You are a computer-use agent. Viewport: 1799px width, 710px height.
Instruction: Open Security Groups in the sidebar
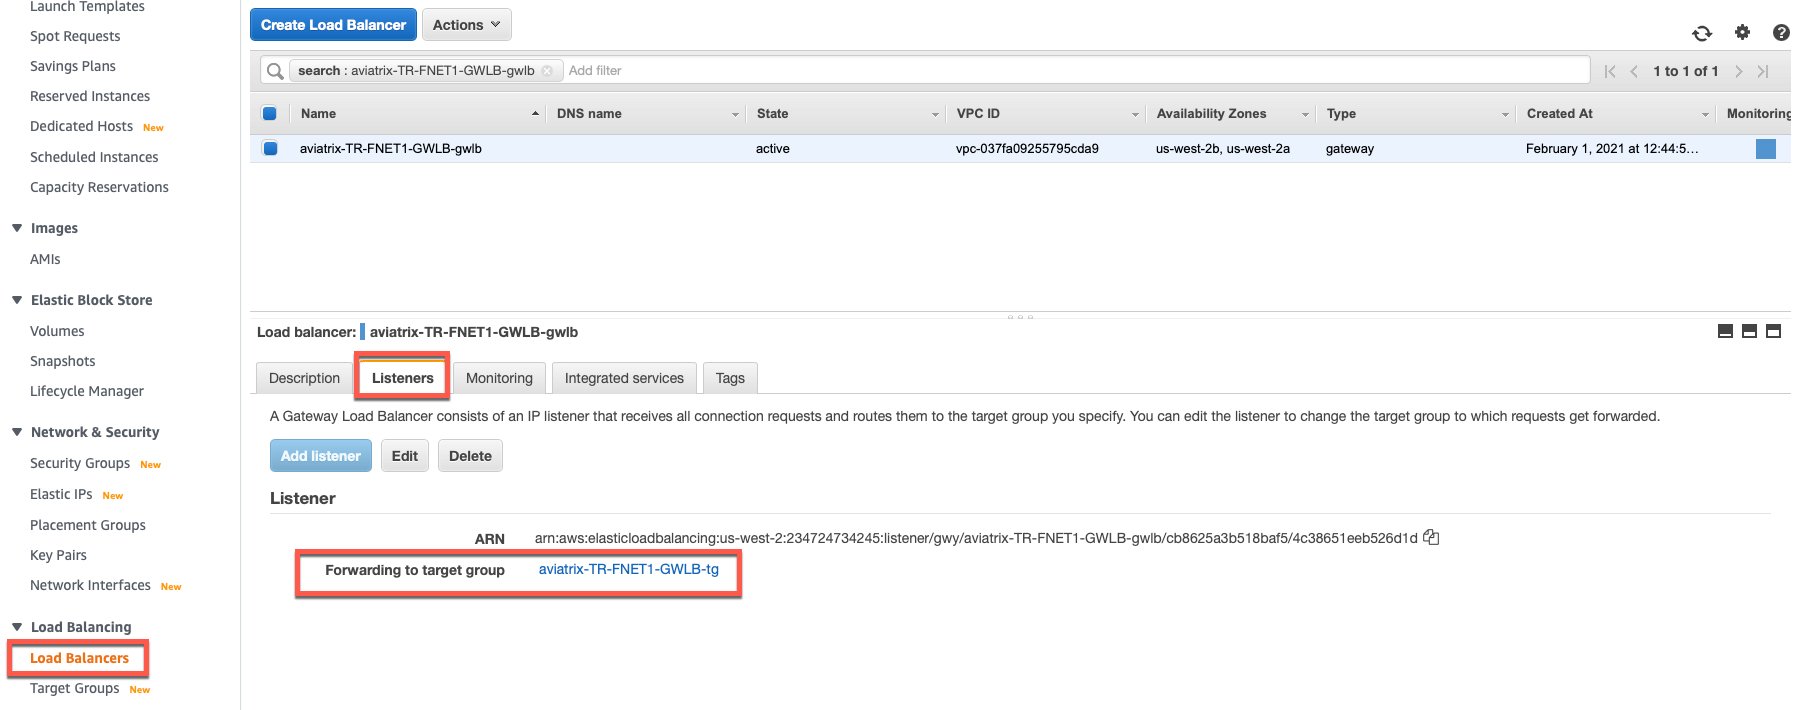click(80, 463)
